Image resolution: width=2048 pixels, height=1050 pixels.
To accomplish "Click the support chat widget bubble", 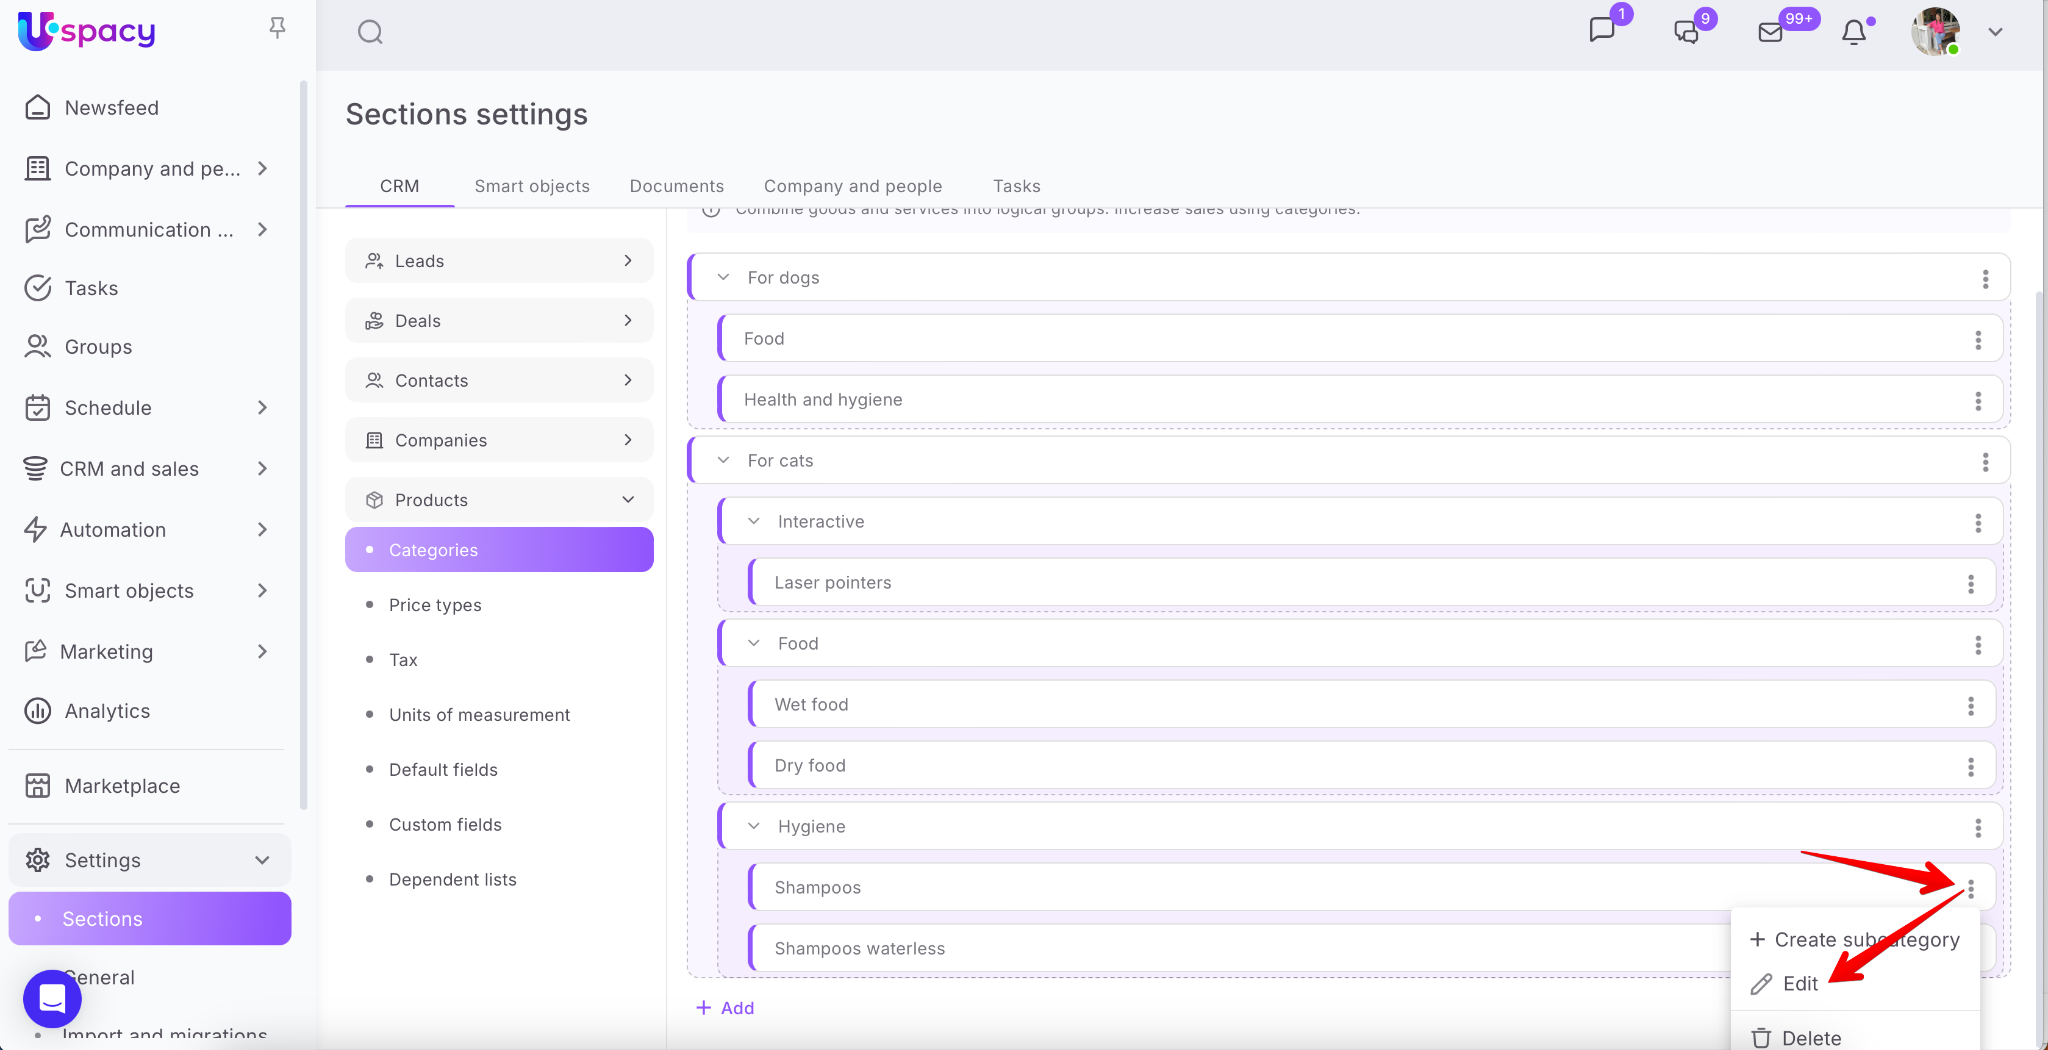I will (x=52, y=998).
